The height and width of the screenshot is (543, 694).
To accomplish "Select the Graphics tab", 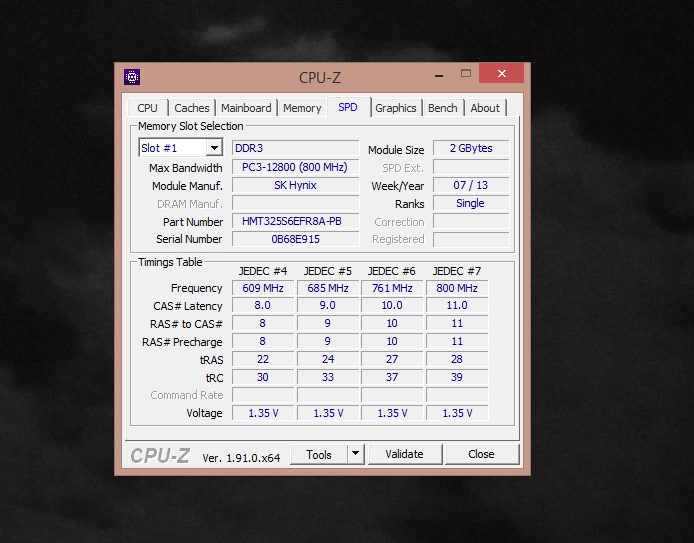I will click(396, 108).
